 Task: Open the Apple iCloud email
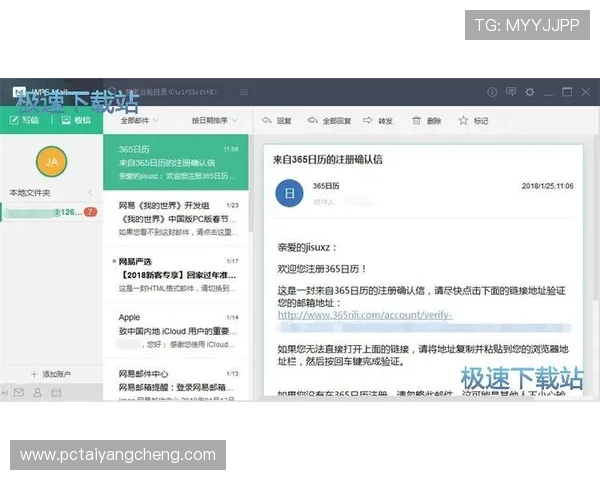tap(176, 331)
